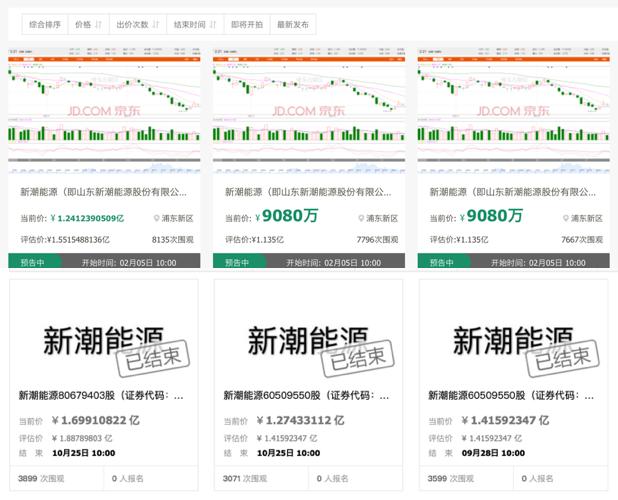Click location pin icon on middle top listing
Viewport: 618px width, 500px height.
(361, 218)
